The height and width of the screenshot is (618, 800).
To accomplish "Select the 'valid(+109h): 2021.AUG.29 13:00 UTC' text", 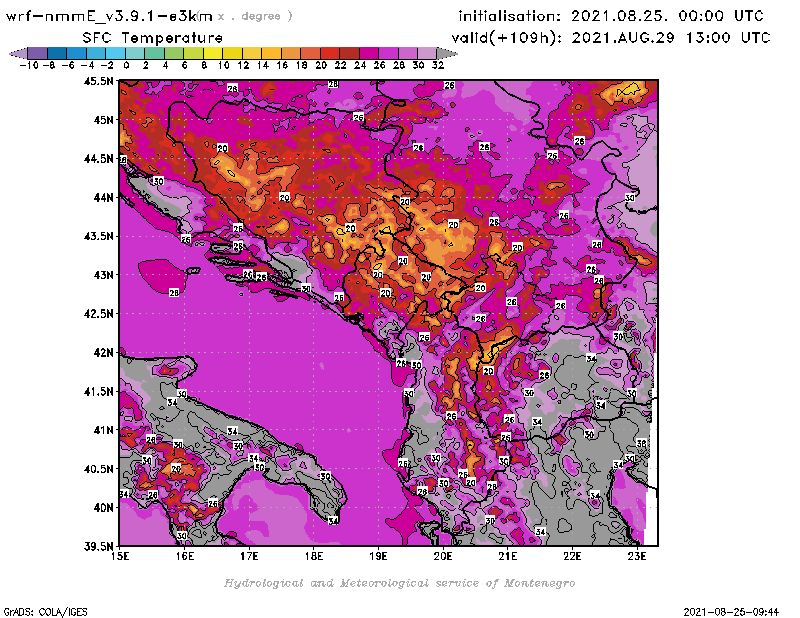I will 611,38.
